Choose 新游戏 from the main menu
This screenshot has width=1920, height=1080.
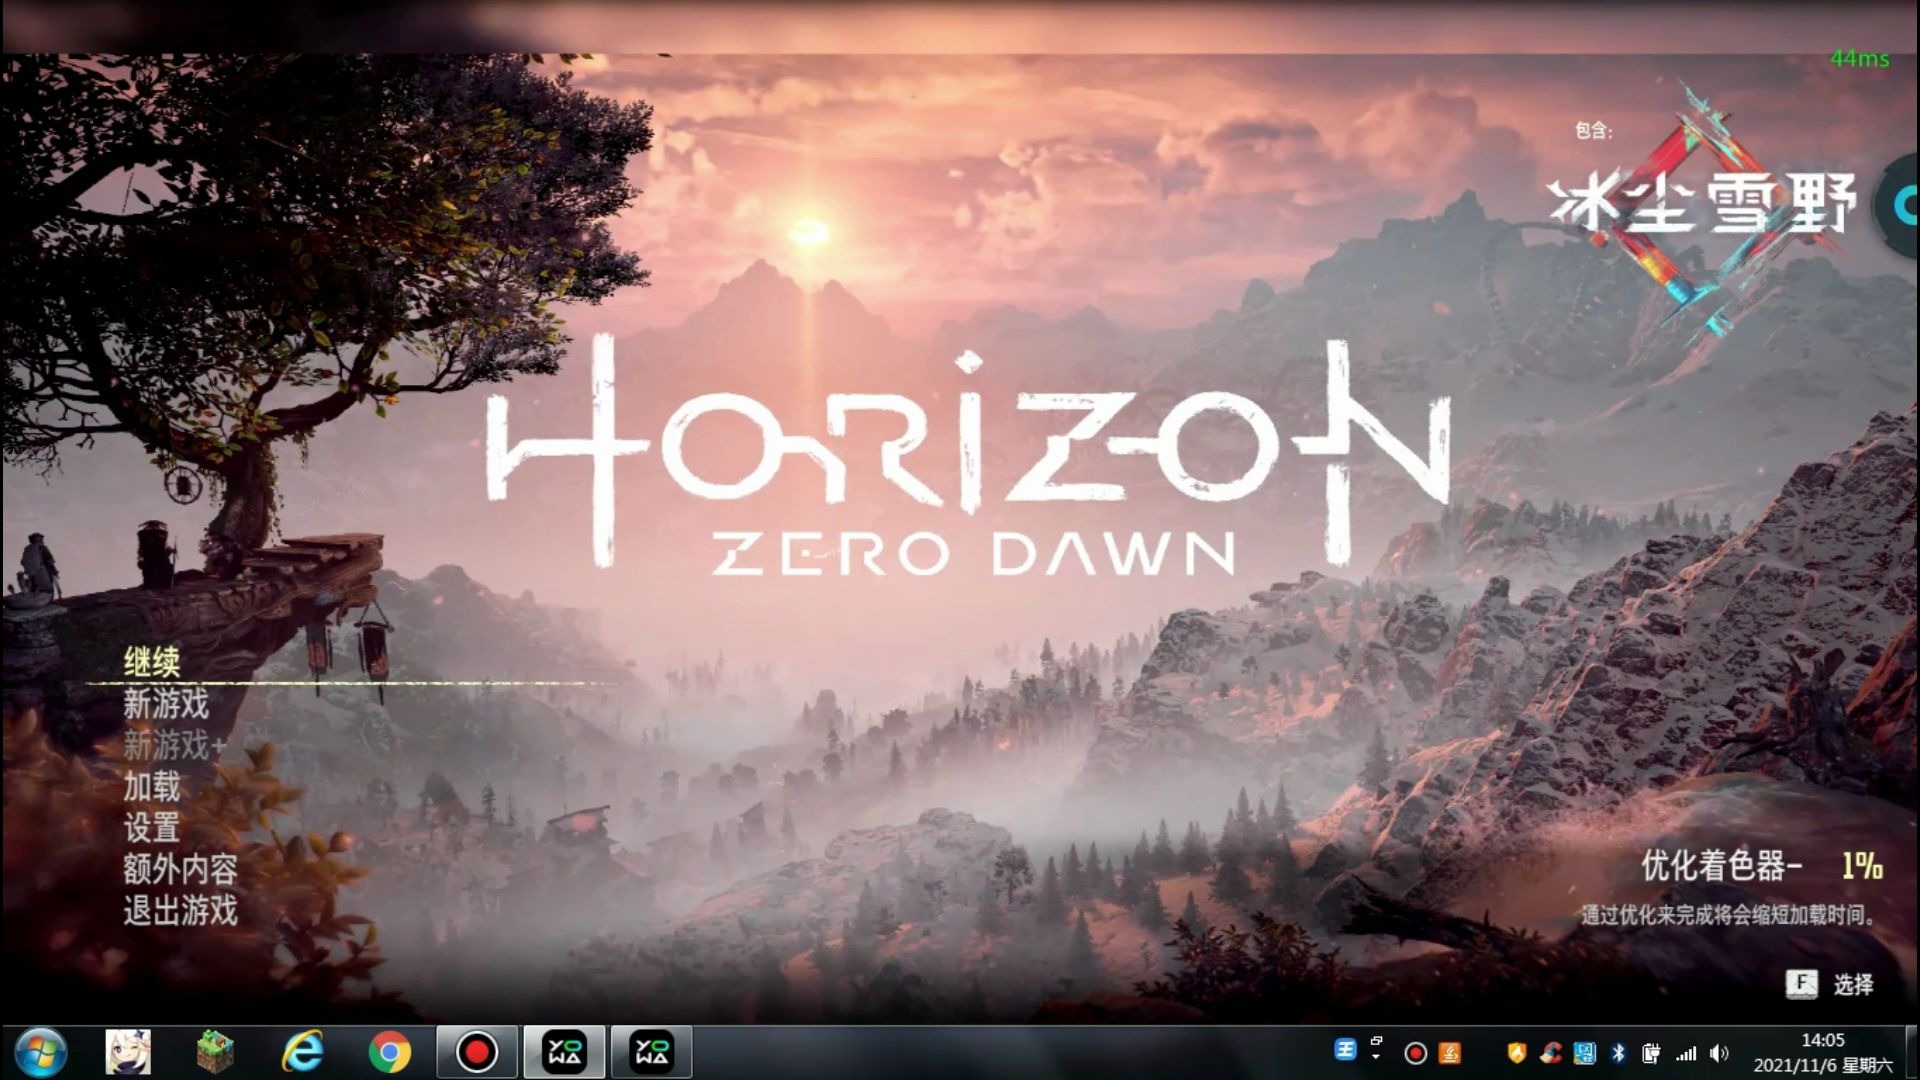click(x=166, y=704)
